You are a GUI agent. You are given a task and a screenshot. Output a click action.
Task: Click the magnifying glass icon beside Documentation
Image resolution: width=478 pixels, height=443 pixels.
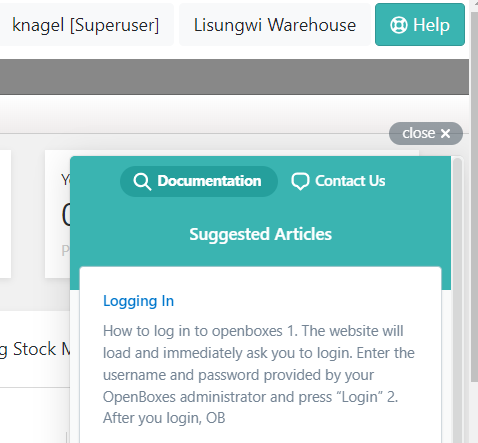[142, 182]
